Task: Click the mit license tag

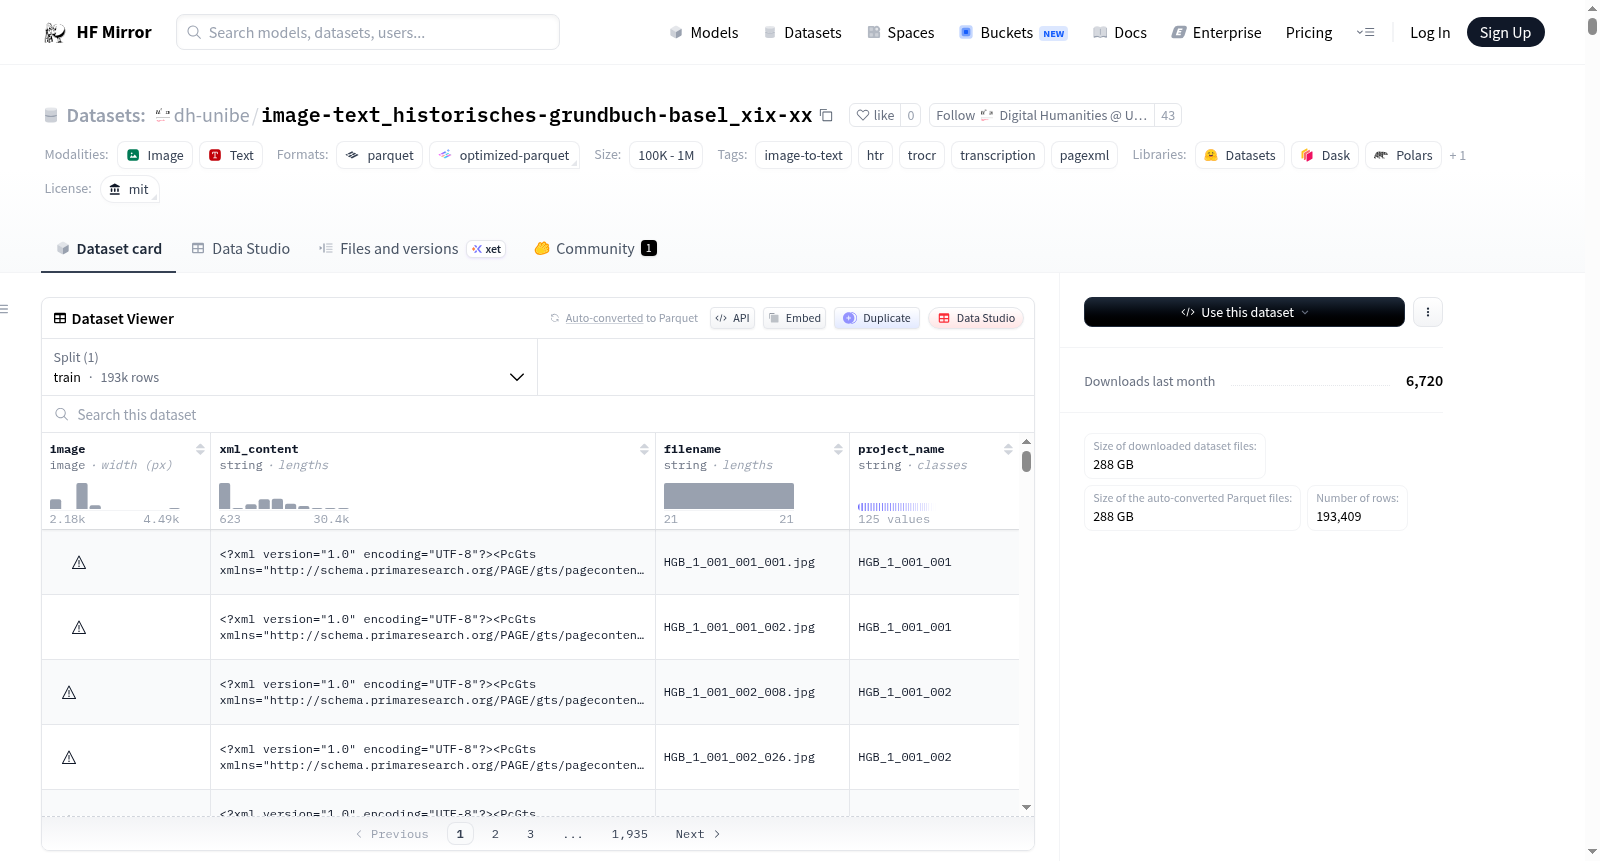Action: click(x=130, y=189)
